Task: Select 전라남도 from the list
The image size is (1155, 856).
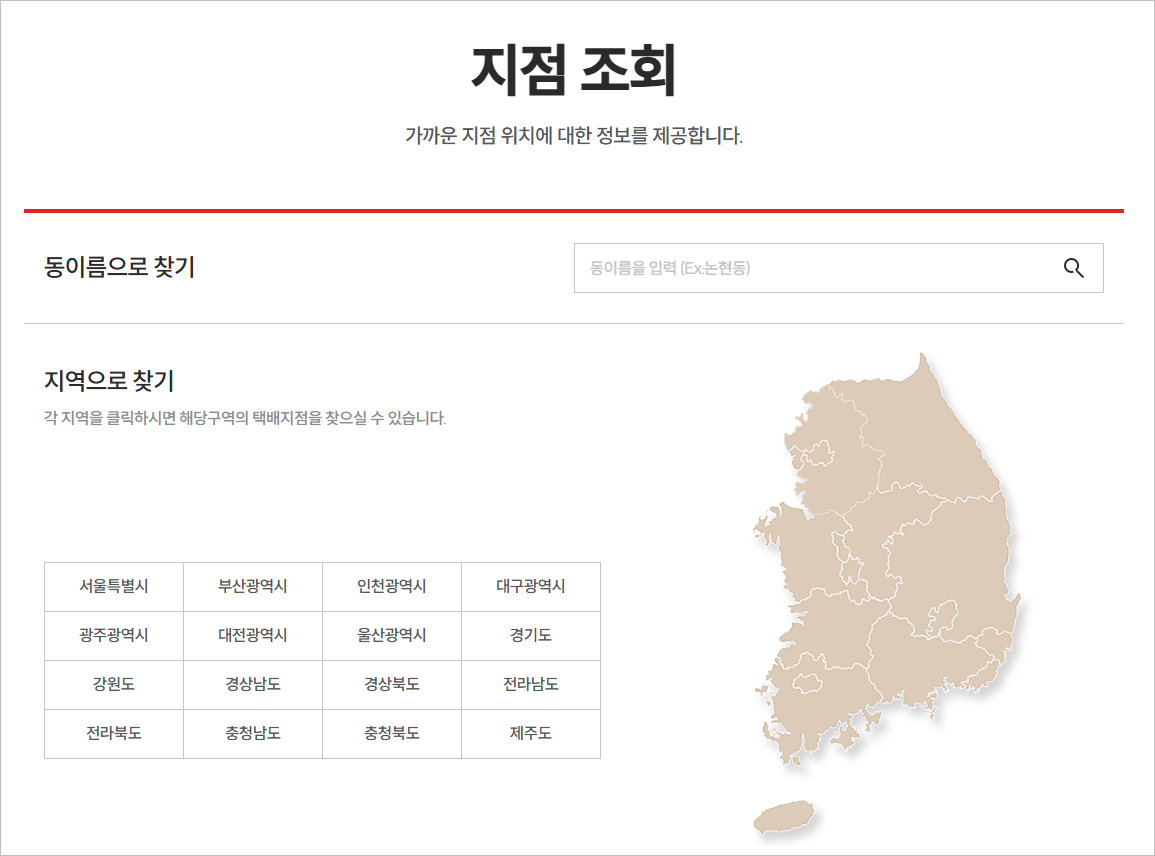Action: (530, 685)
